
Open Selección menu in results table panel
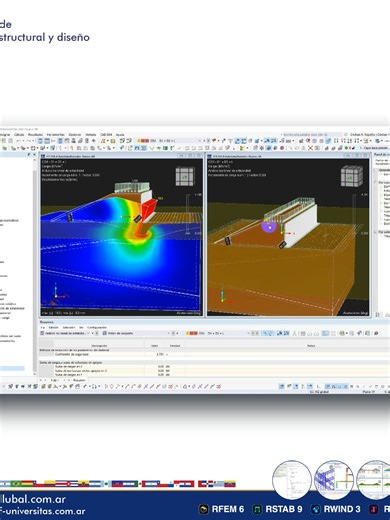point(69,327)
